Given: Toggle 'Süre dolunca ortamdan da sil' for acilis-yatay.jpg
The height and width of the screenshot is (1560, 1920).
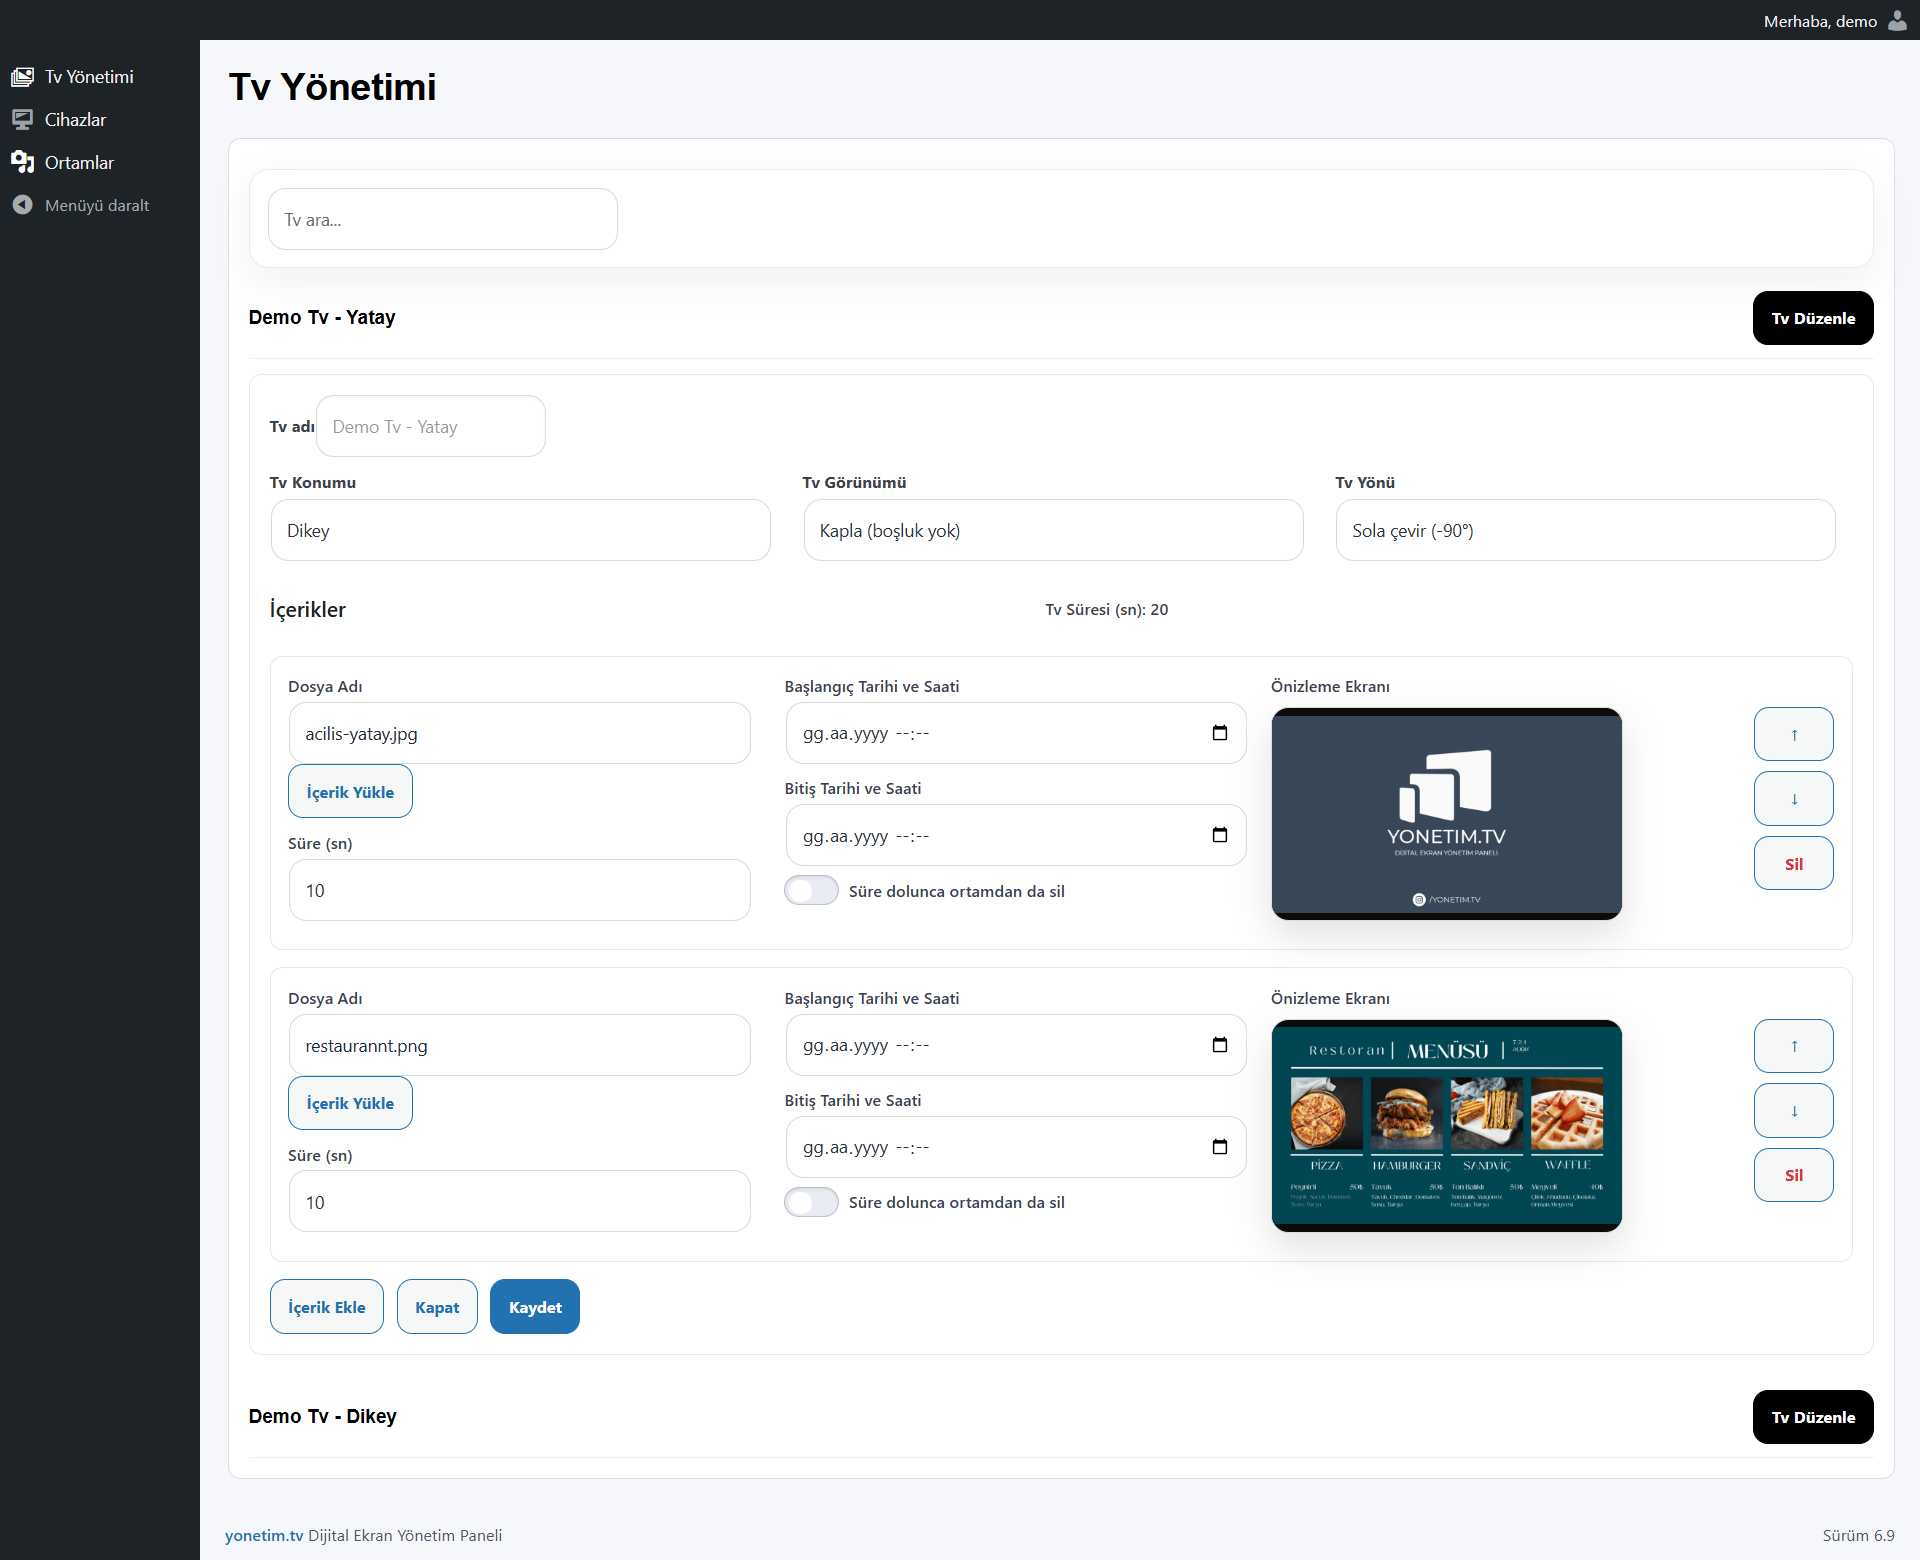Looking at the screenshot, I should click(x=811, y=891).
